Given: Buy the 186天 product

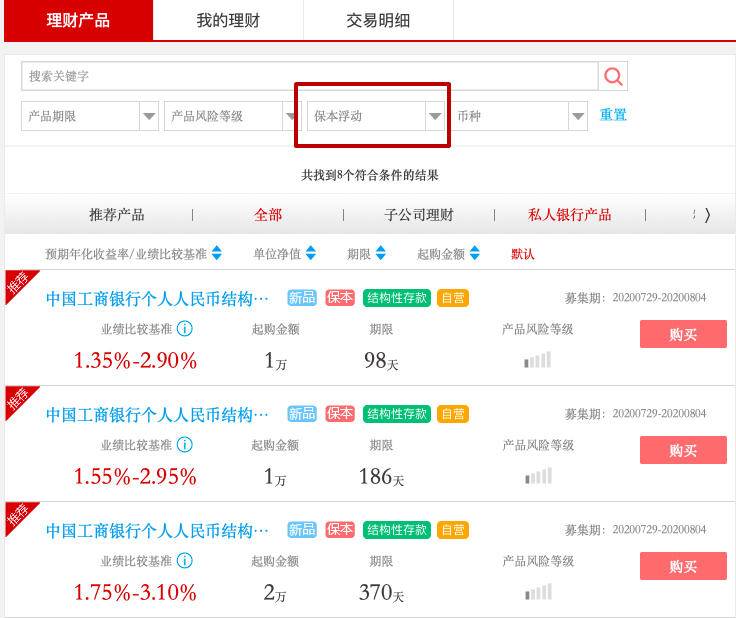Looking at the screenshot, I should click(683, 450).
